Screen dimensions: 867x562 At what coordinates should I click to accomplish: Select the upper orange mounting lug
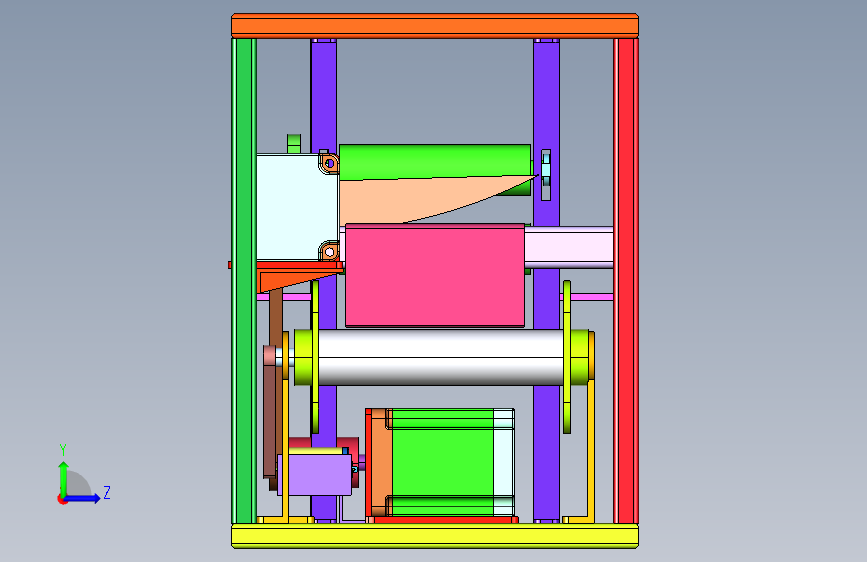(329, 163)
